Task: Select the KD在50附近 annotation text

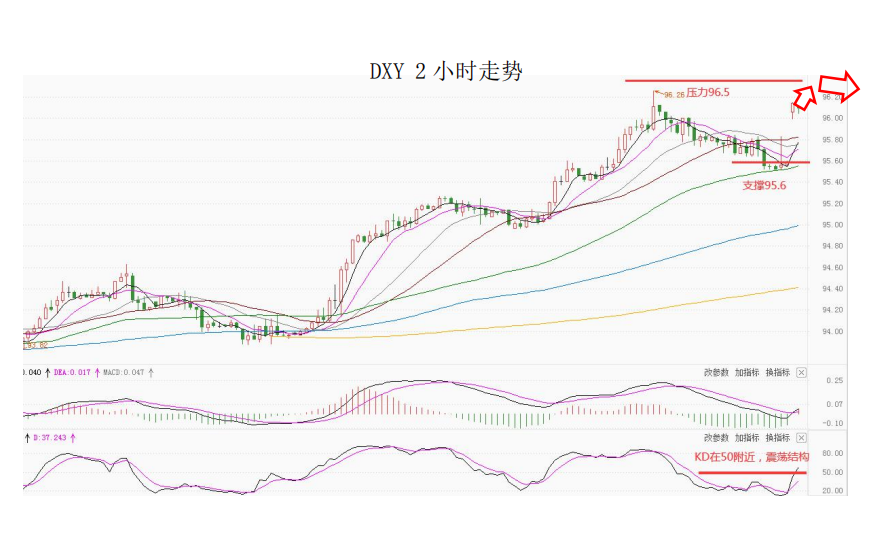Action: tap(749, 457)
